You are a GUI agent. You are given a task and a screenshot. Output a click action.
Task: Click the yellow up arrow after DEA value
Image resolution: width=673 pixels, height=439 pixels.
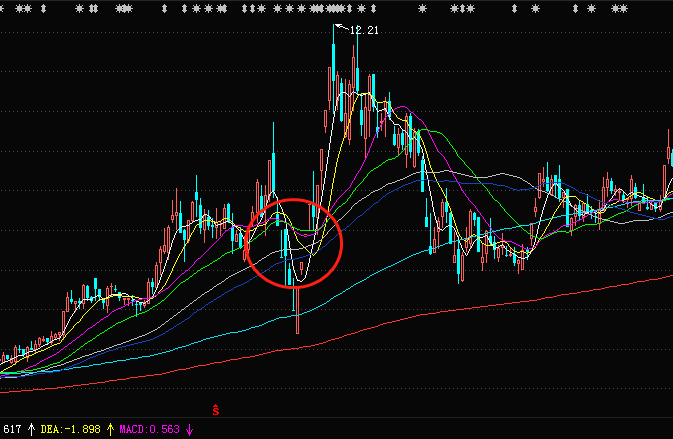[x=110, y=429]
